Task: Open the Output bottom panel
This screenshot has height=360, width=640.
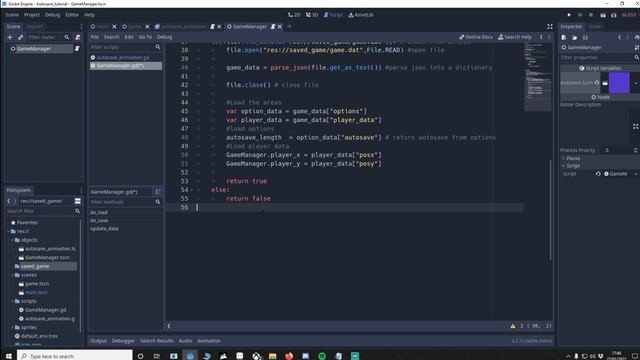Action: click(98, 341)
